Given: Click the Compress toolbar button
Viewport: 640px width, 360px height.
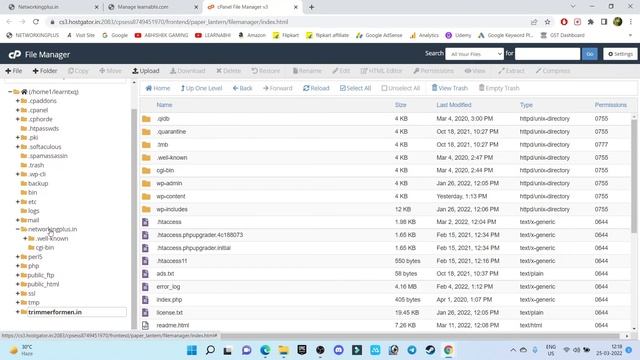Looking at the screenshot, I should click(553, 71).
